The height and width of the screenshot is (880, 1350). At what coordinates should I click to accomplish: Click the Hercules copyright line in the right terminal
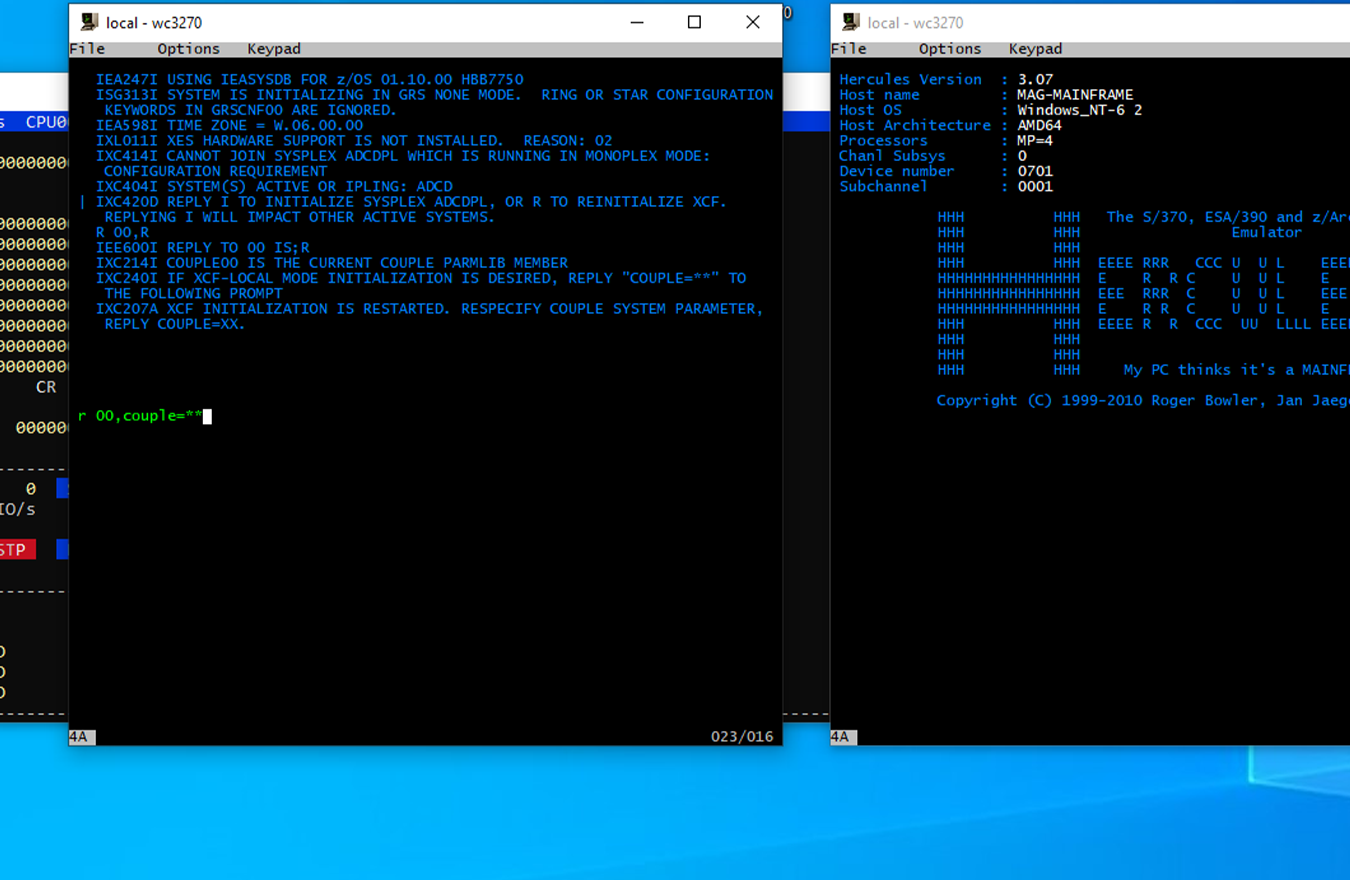pos(1140,400)
